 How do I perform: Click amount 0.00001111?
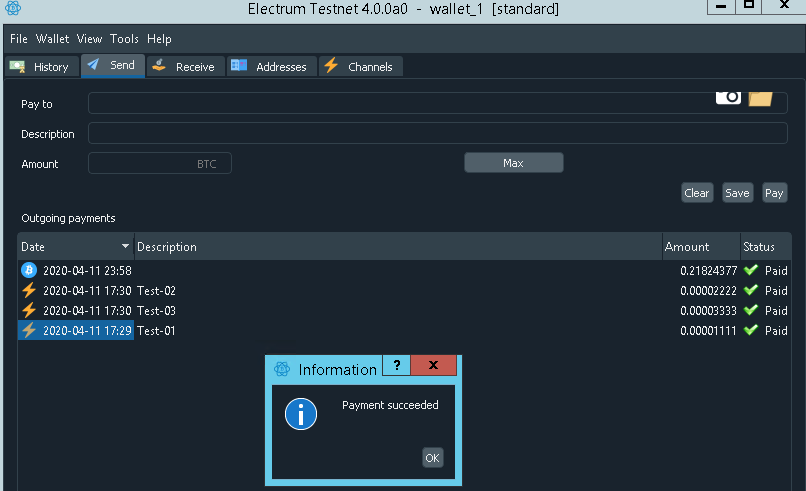point(708,331)
